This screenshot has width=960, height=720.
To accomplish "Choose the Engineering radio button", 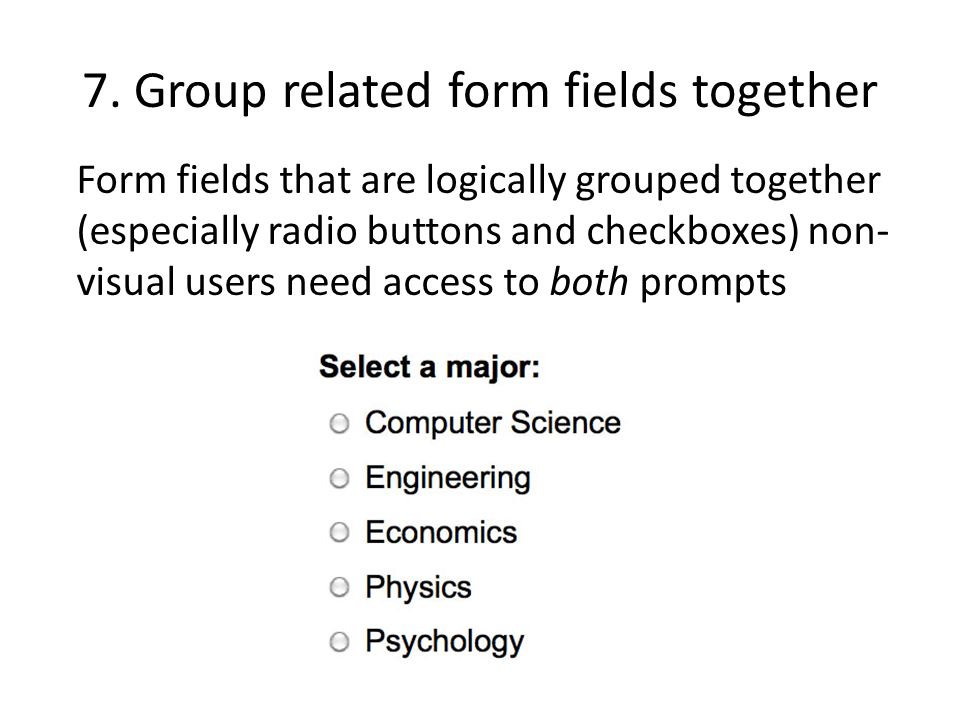I will 339,478.
